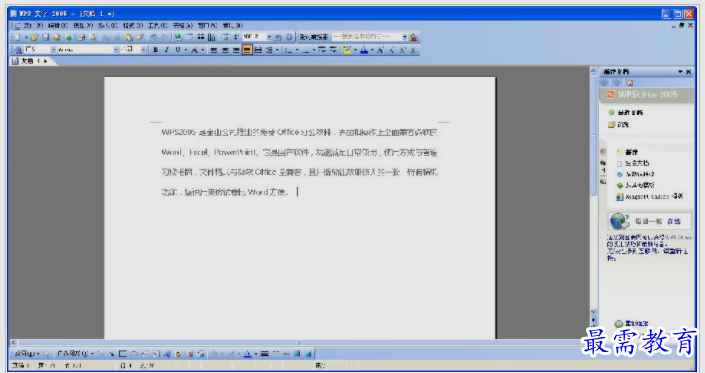The image size is (705, 373).
Task: Click the Home icon in task pane
Action: [629, 83]
